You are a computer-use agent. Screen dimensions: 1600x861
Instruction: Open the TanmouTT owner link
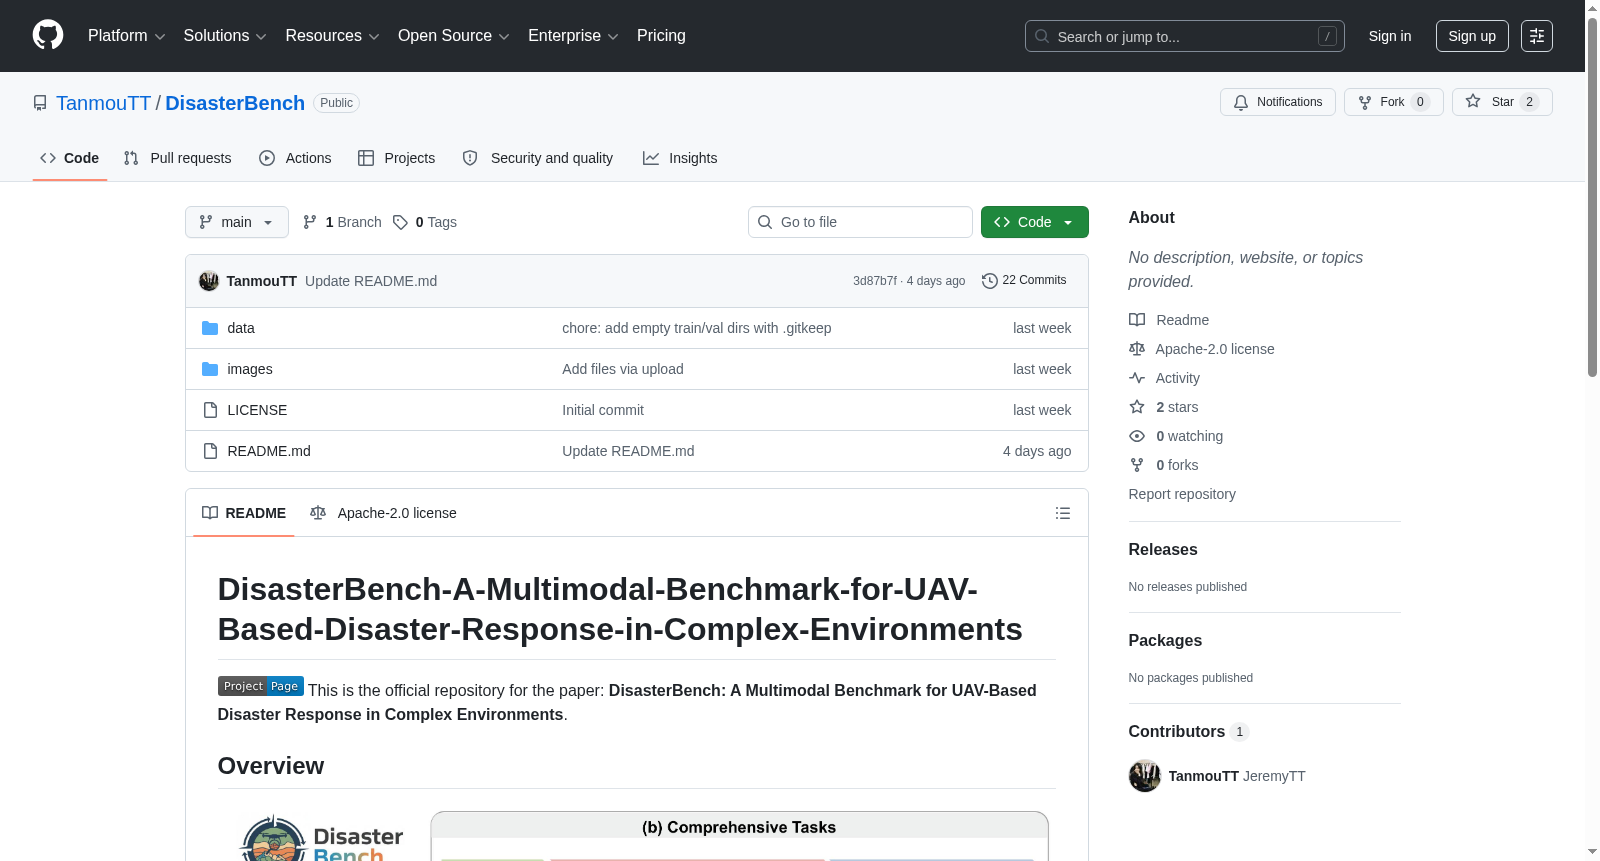coord(104,103)
